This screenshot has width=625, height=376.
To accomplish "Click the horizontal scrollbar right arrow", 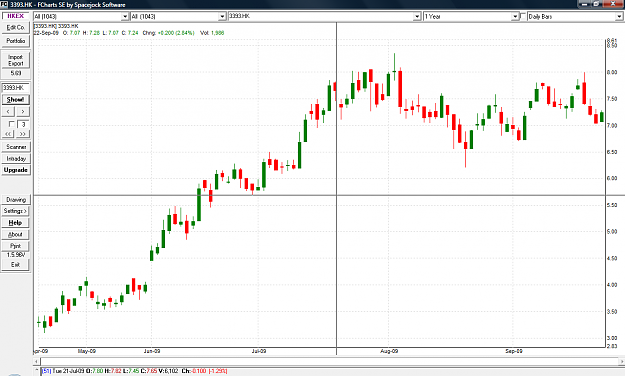I will click(621, 361).
